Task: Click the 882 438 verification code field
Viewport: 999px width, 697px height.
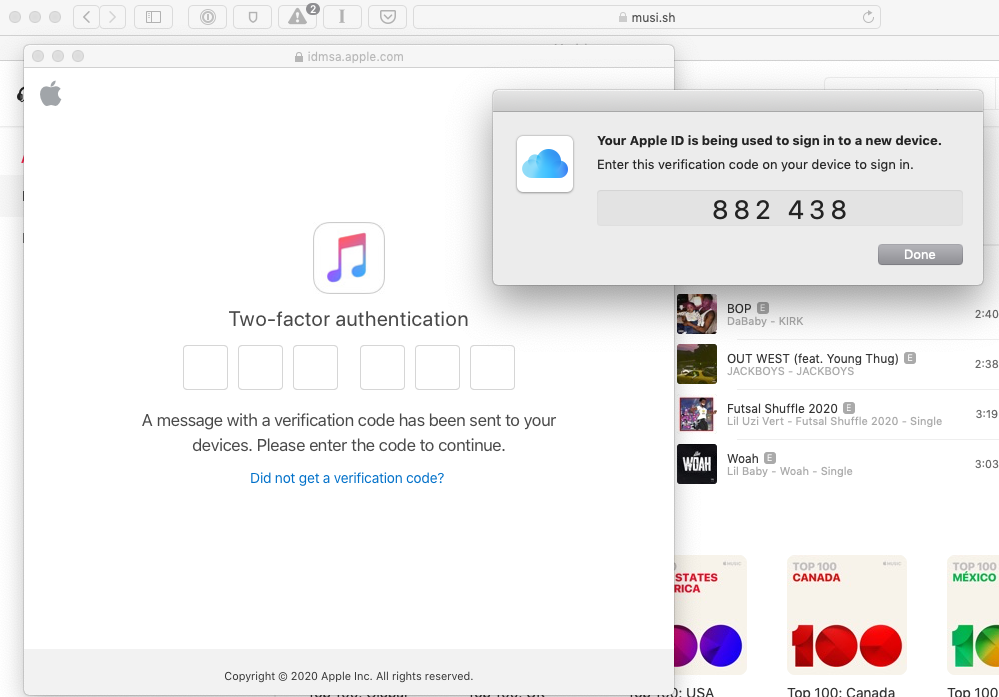Action: coord(779,208)
